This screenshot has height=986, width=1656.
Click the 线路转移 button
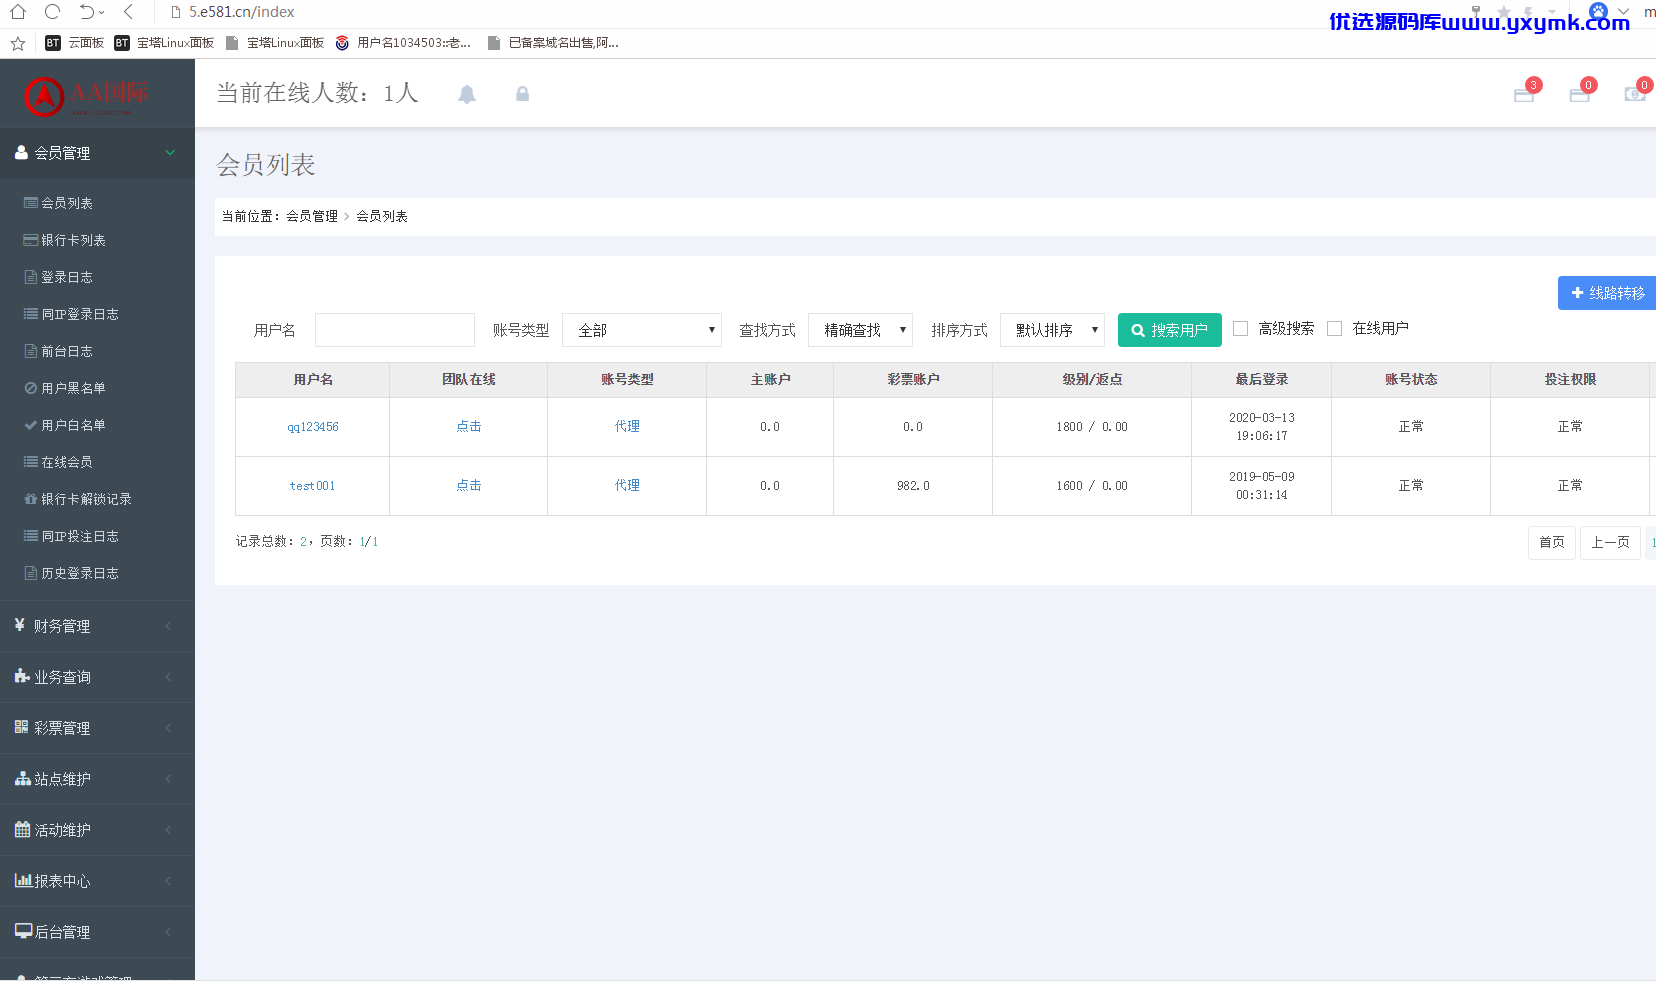[x=1607, y=293]
